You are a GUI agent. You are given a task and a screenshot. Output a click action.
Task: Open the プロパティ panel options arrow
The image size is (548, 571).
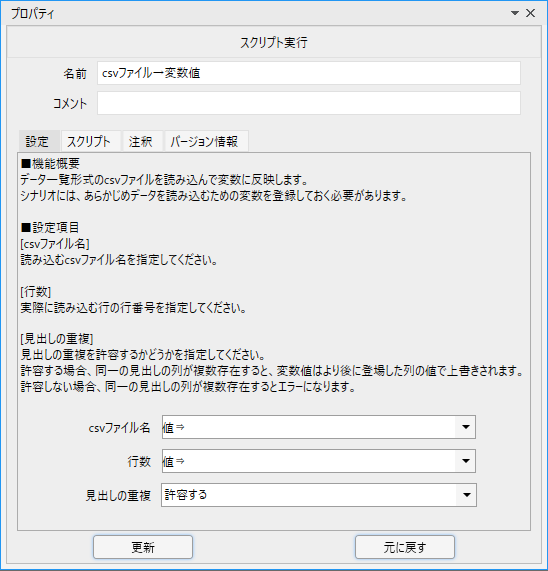coord(515,13)
